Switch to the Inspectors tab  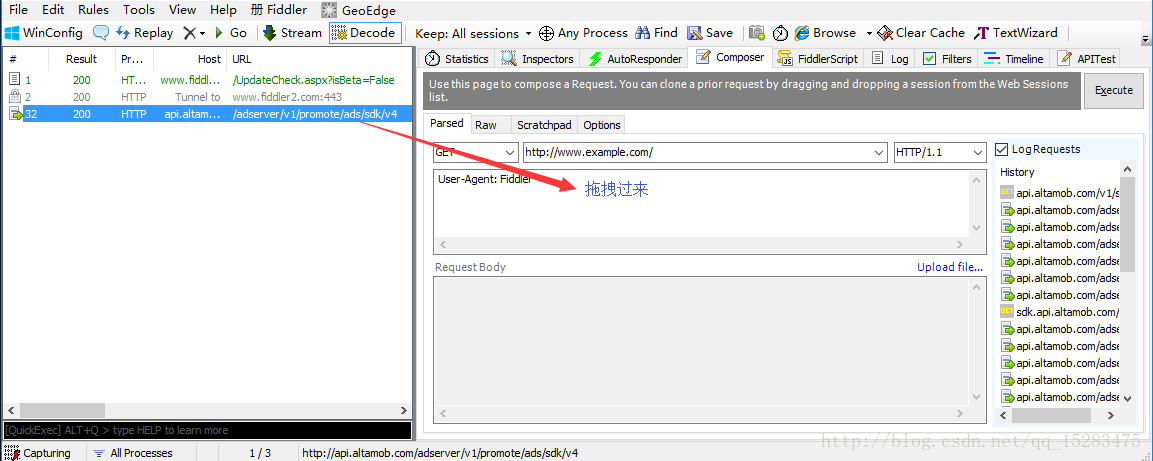[538, 59]
